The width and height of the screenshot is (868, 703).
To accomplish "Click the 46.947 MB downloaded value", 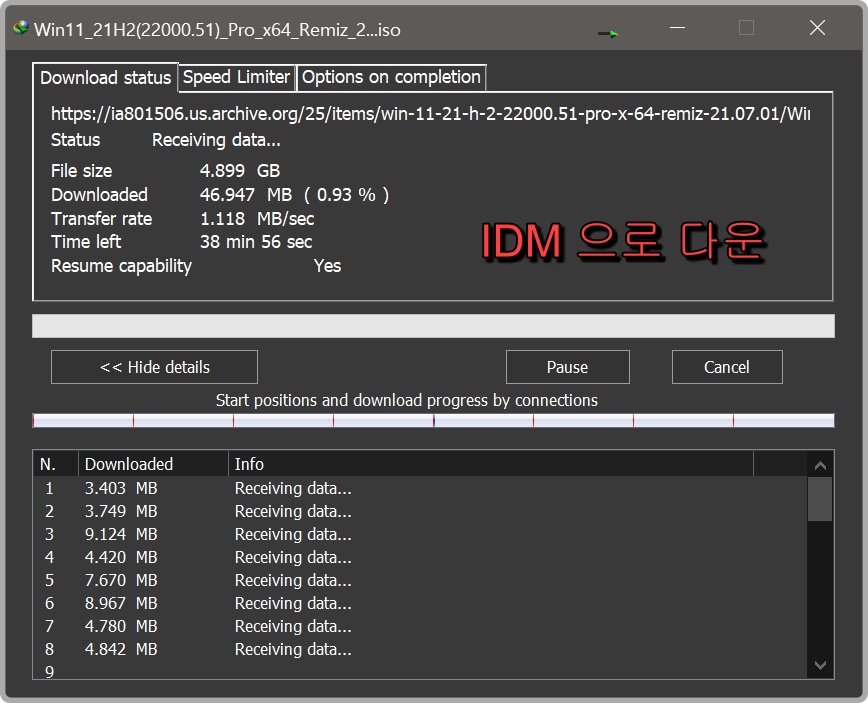I will [x=246, y=195].
